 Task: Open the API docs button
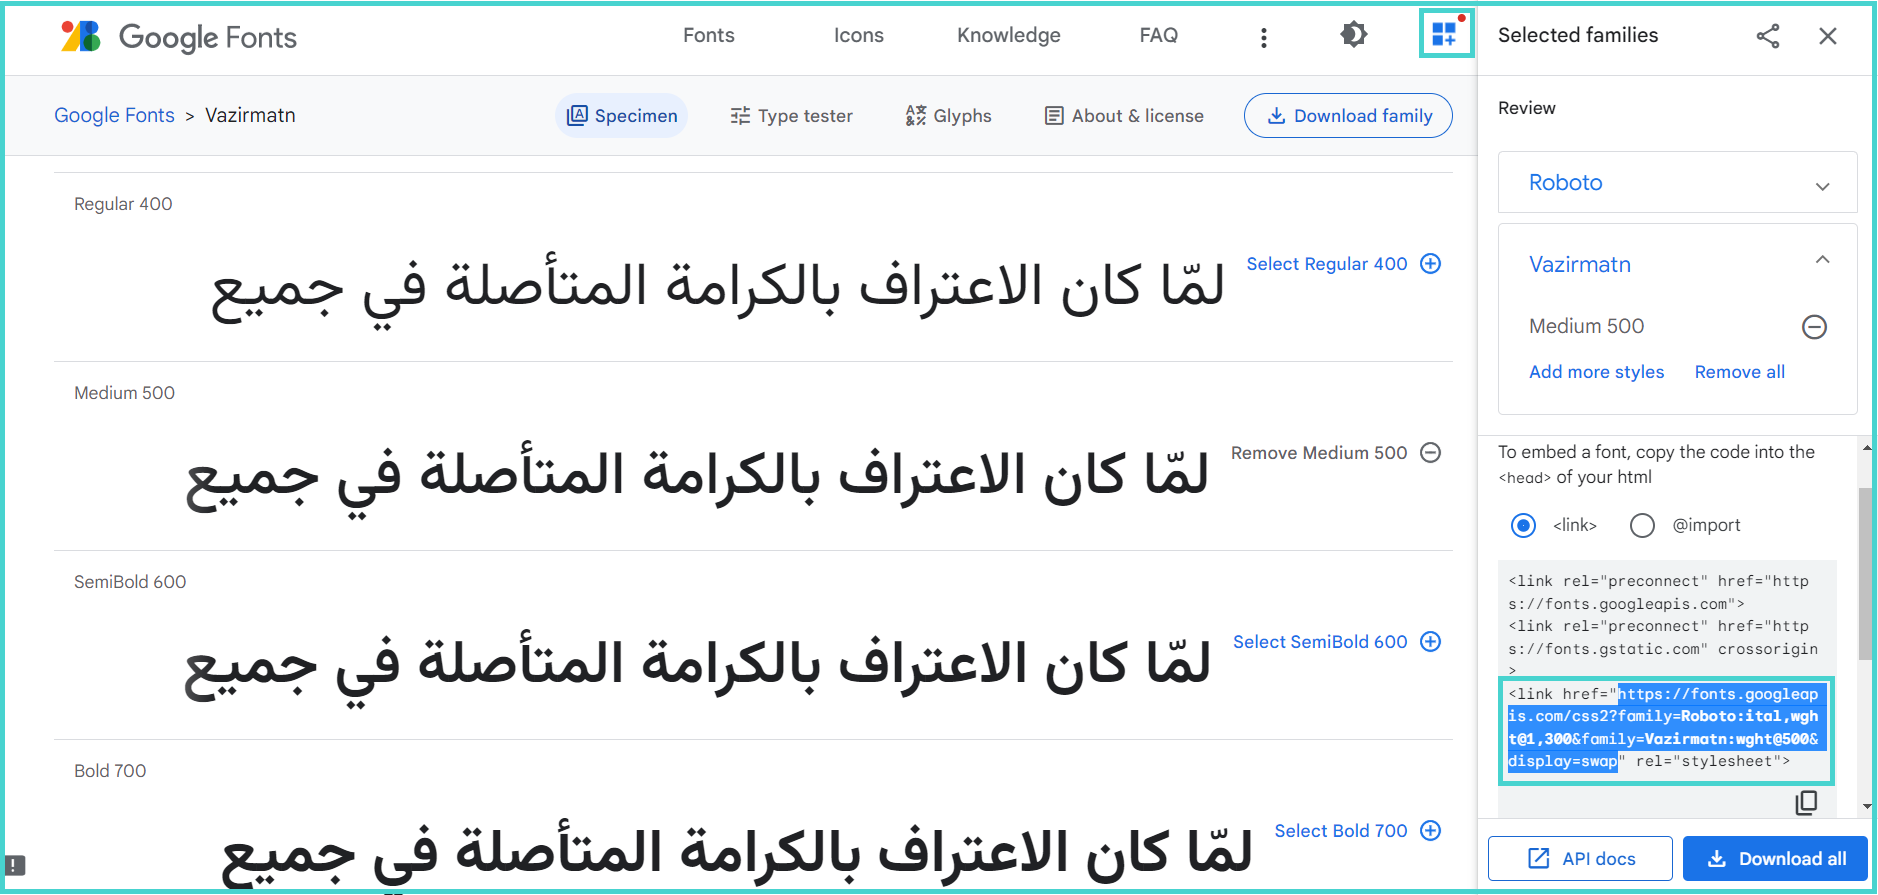(1580, 859)
